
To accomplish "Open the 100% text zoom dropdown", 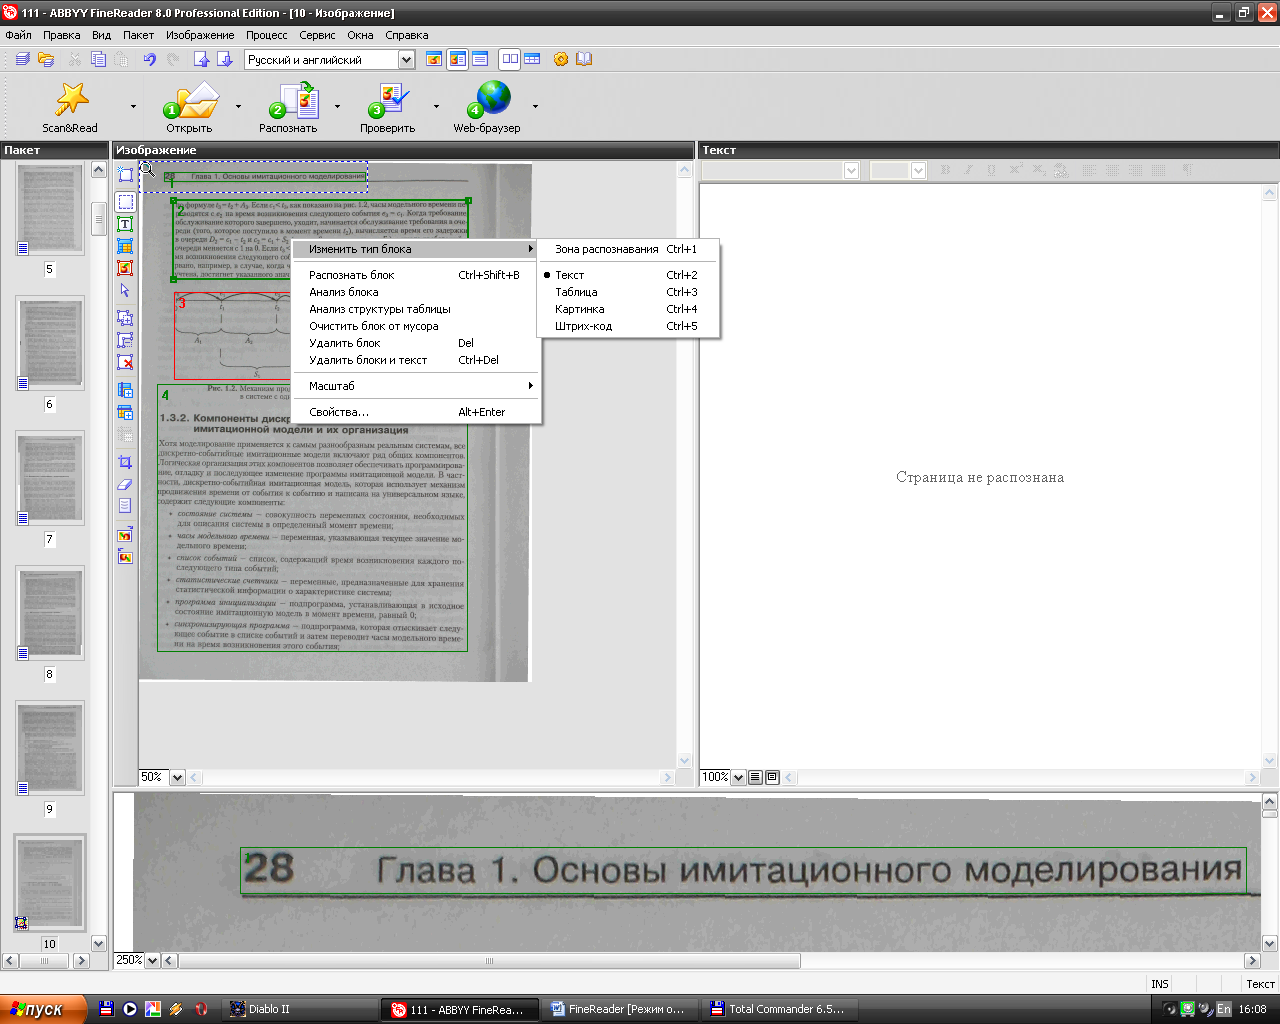I will (738, 777).
